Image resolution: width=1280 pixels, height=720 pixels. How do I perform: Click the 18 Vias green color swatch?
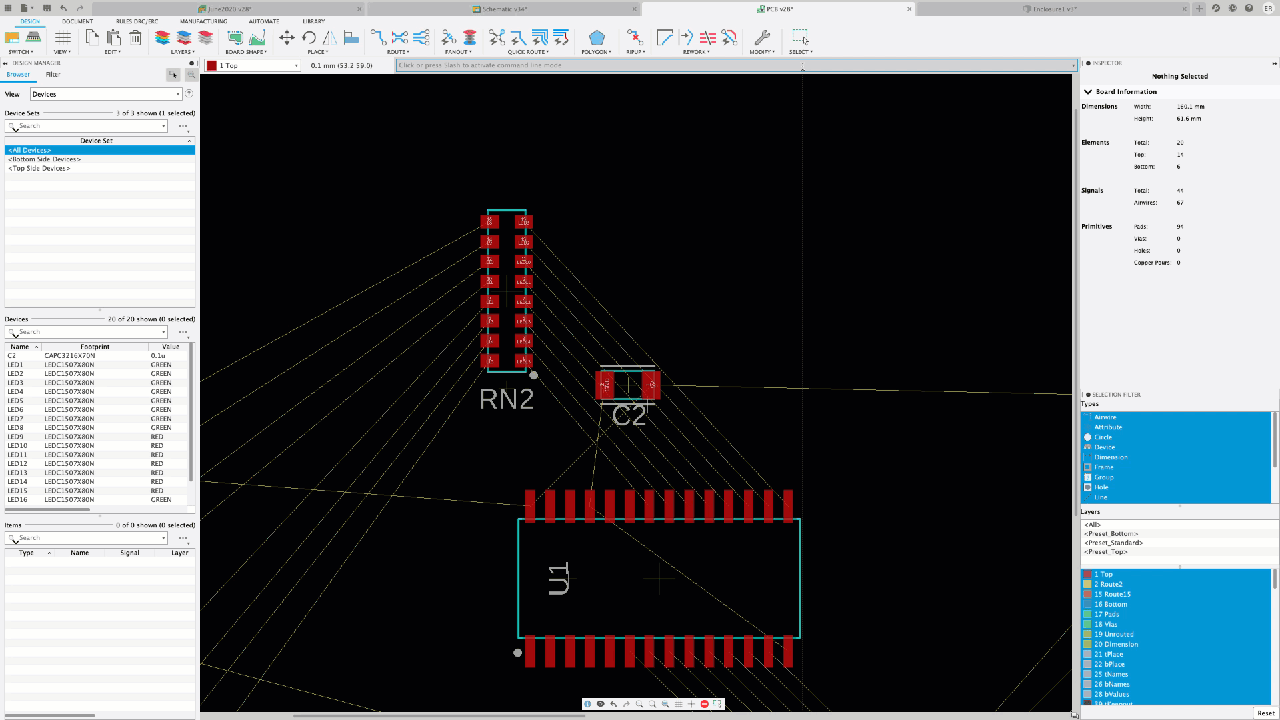pyautogui.click(x=1087, y=624)
